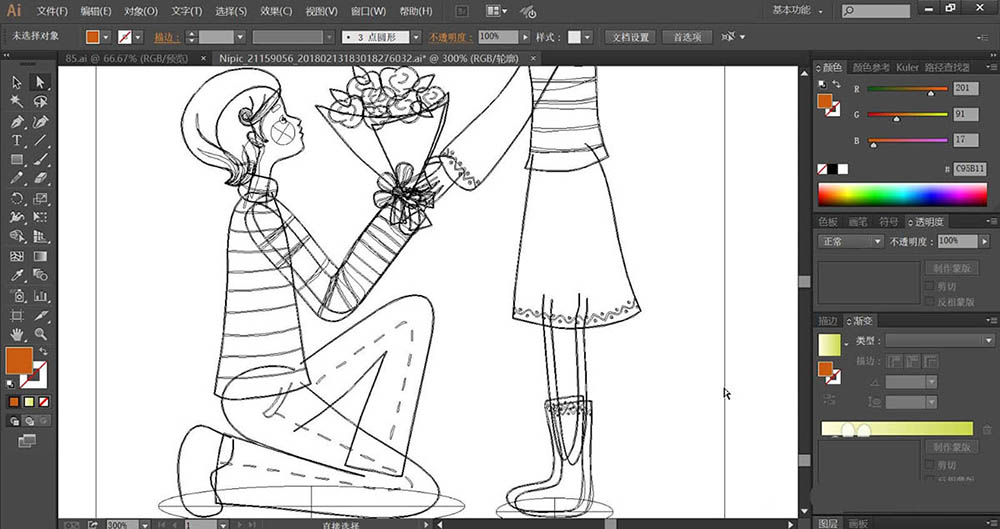The width and height of the screenshot is (1000, 529).
Task: Set paint mode to None in toolbox
Action: click(43, 402)
